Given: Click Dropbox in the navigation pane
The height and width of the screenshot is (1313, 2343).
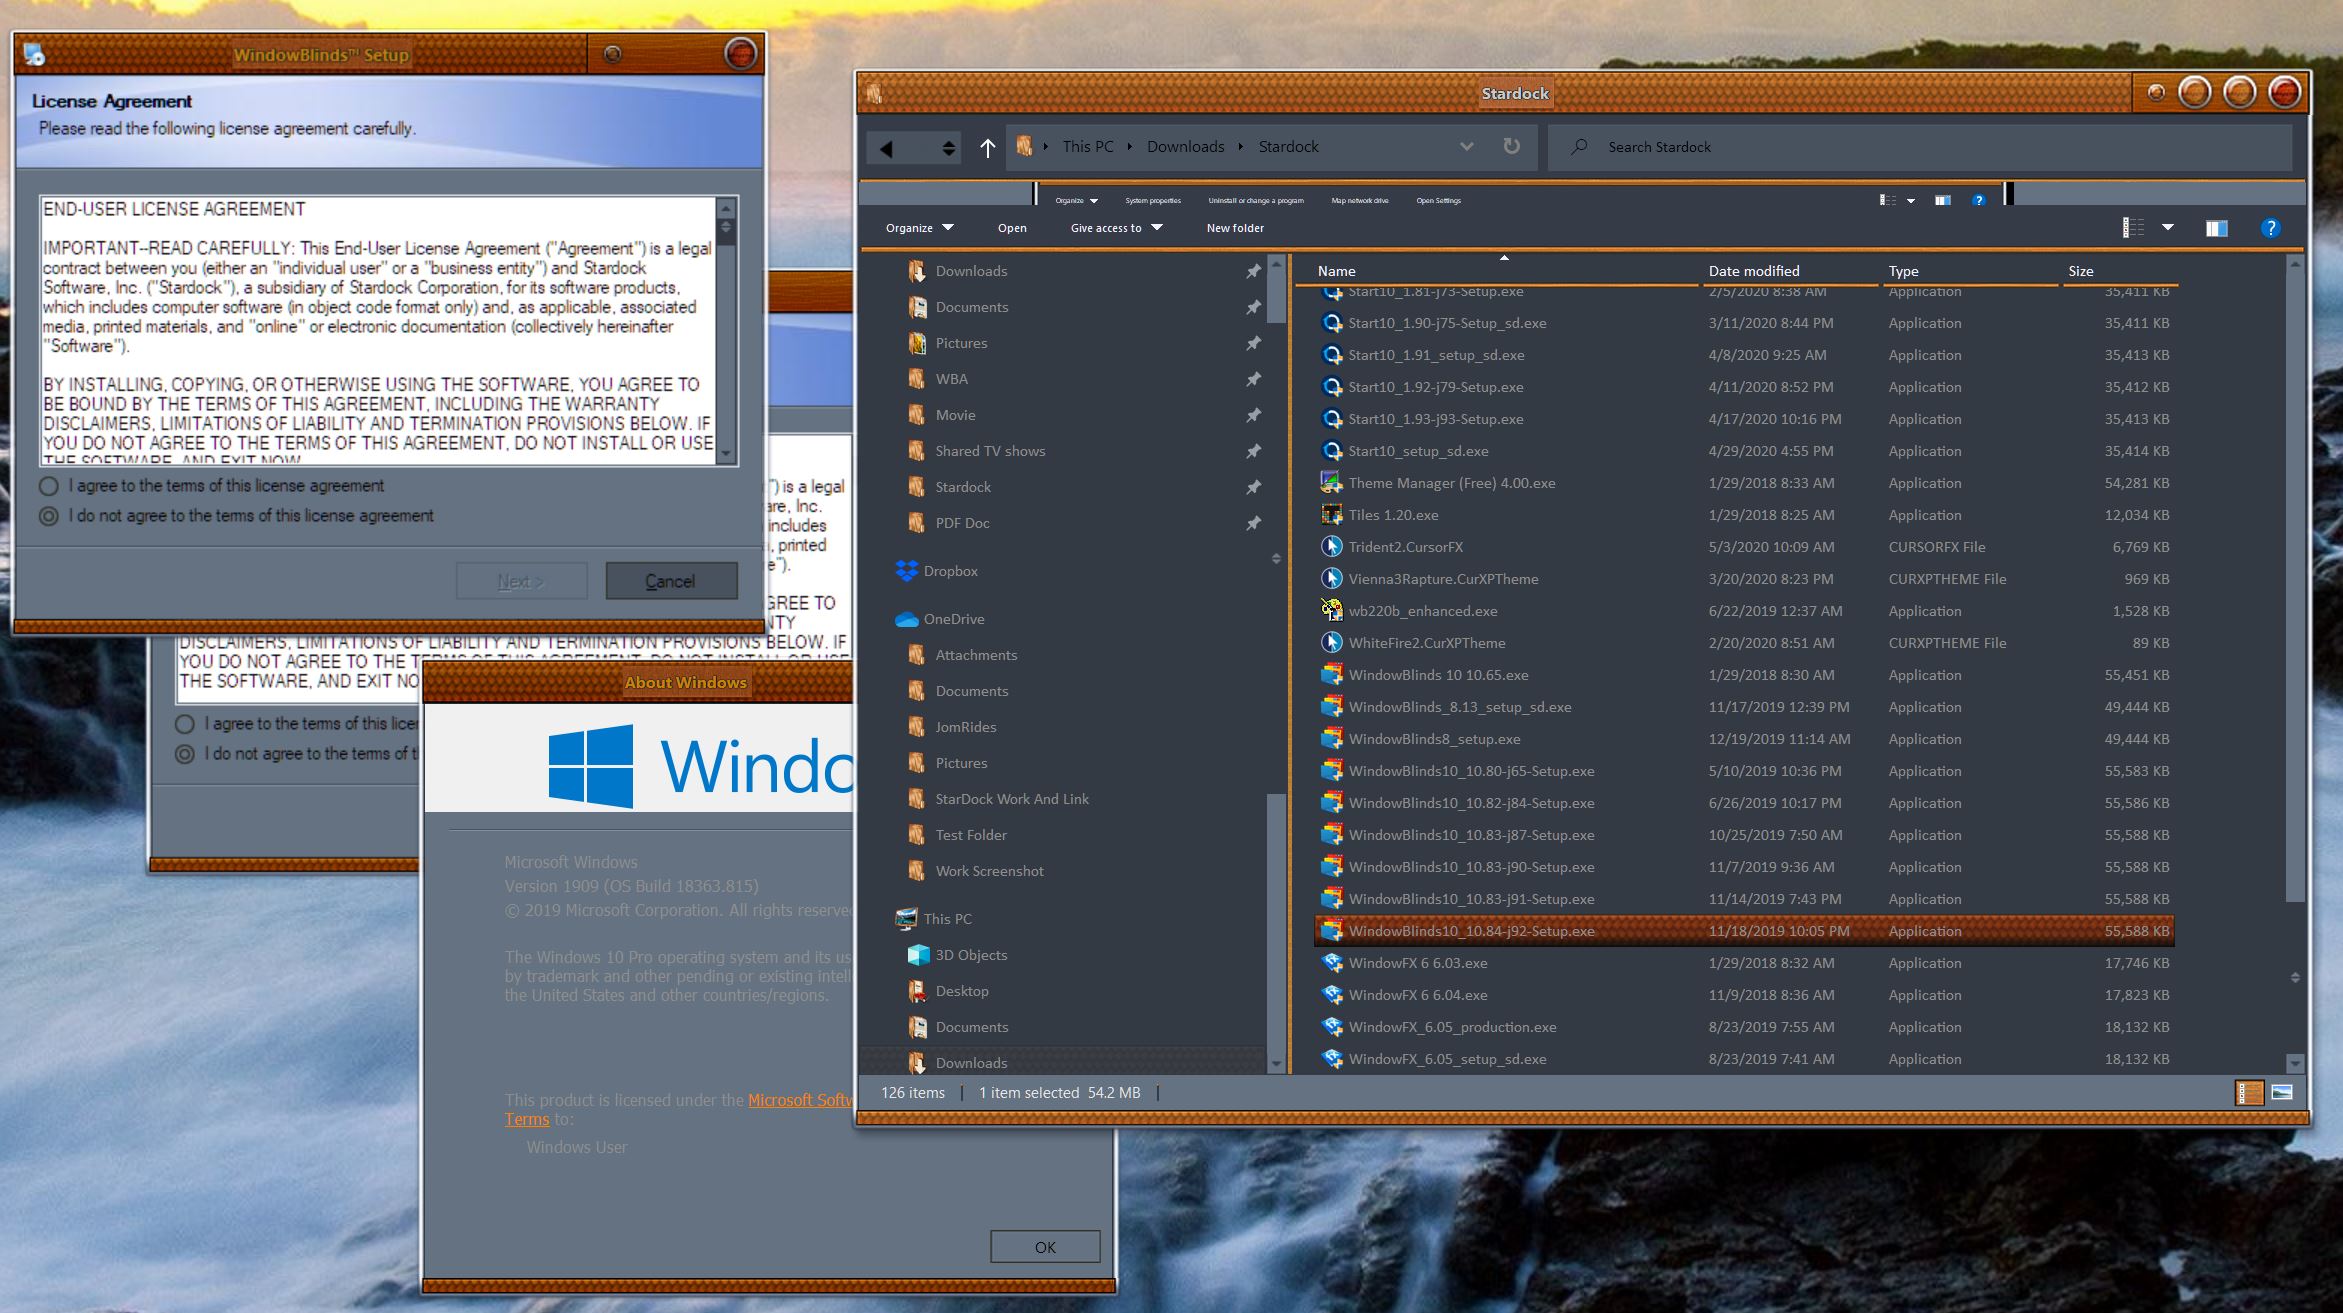Looking at the screenshot, I should pos(950,571).
